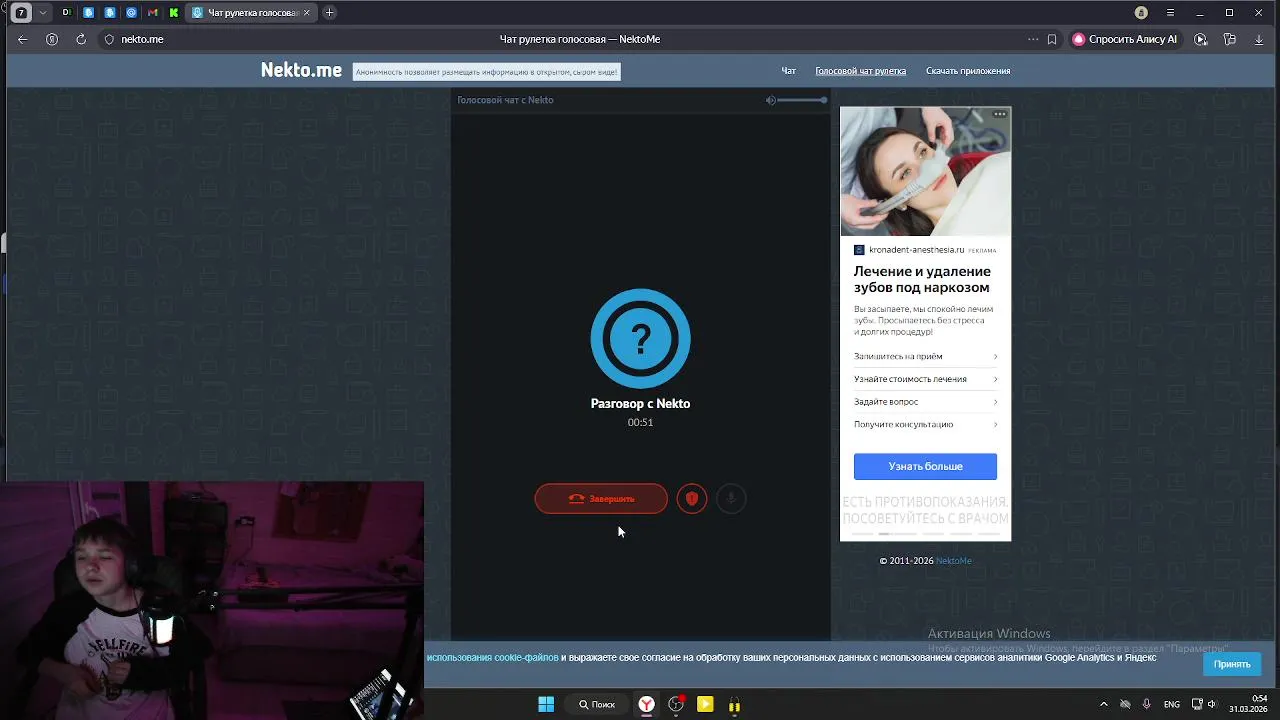Click the browser profile avatar icon

[x=1141, y=13]
